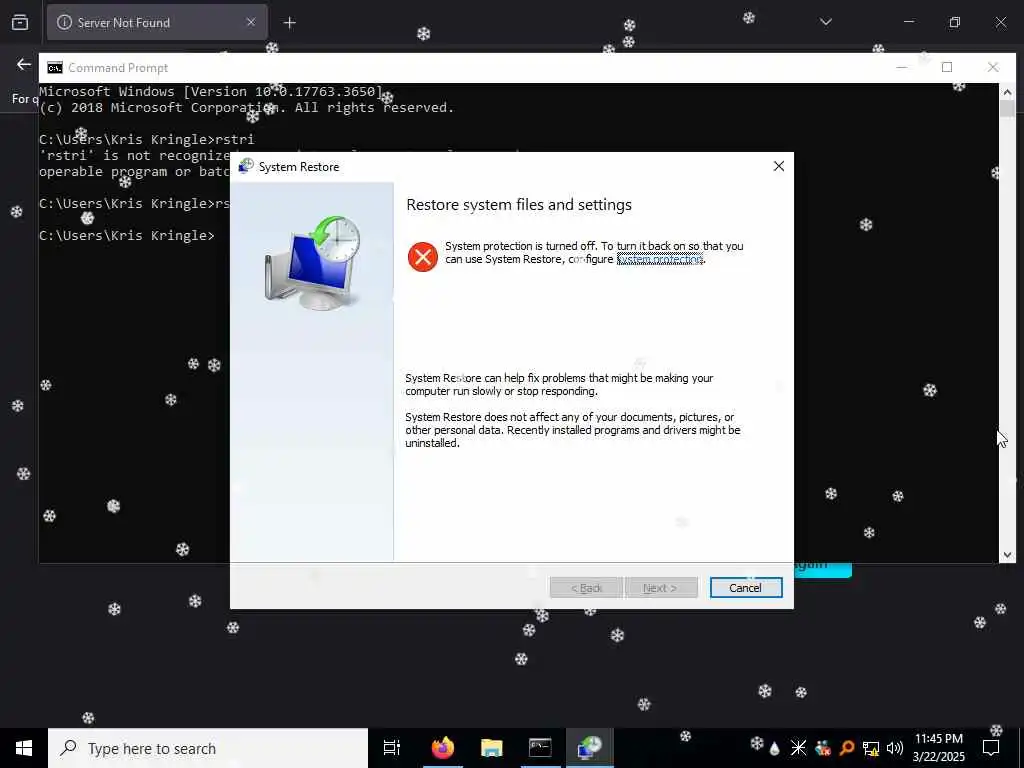The width and height of the screenshot is (1024, 768).
Task: Click the taskbar search box
Action: click(x=208, y=748)
